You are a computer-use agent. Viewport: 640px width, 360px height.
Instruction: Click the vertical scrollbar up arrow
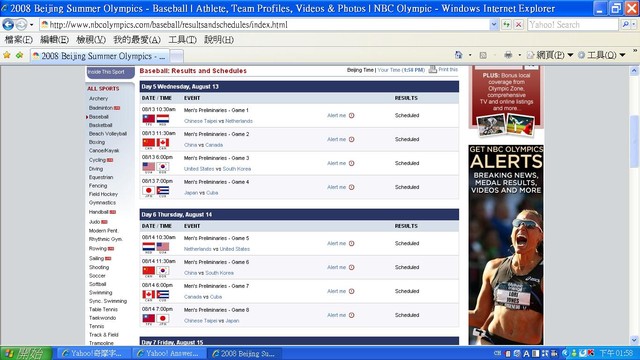pos(634,71)
